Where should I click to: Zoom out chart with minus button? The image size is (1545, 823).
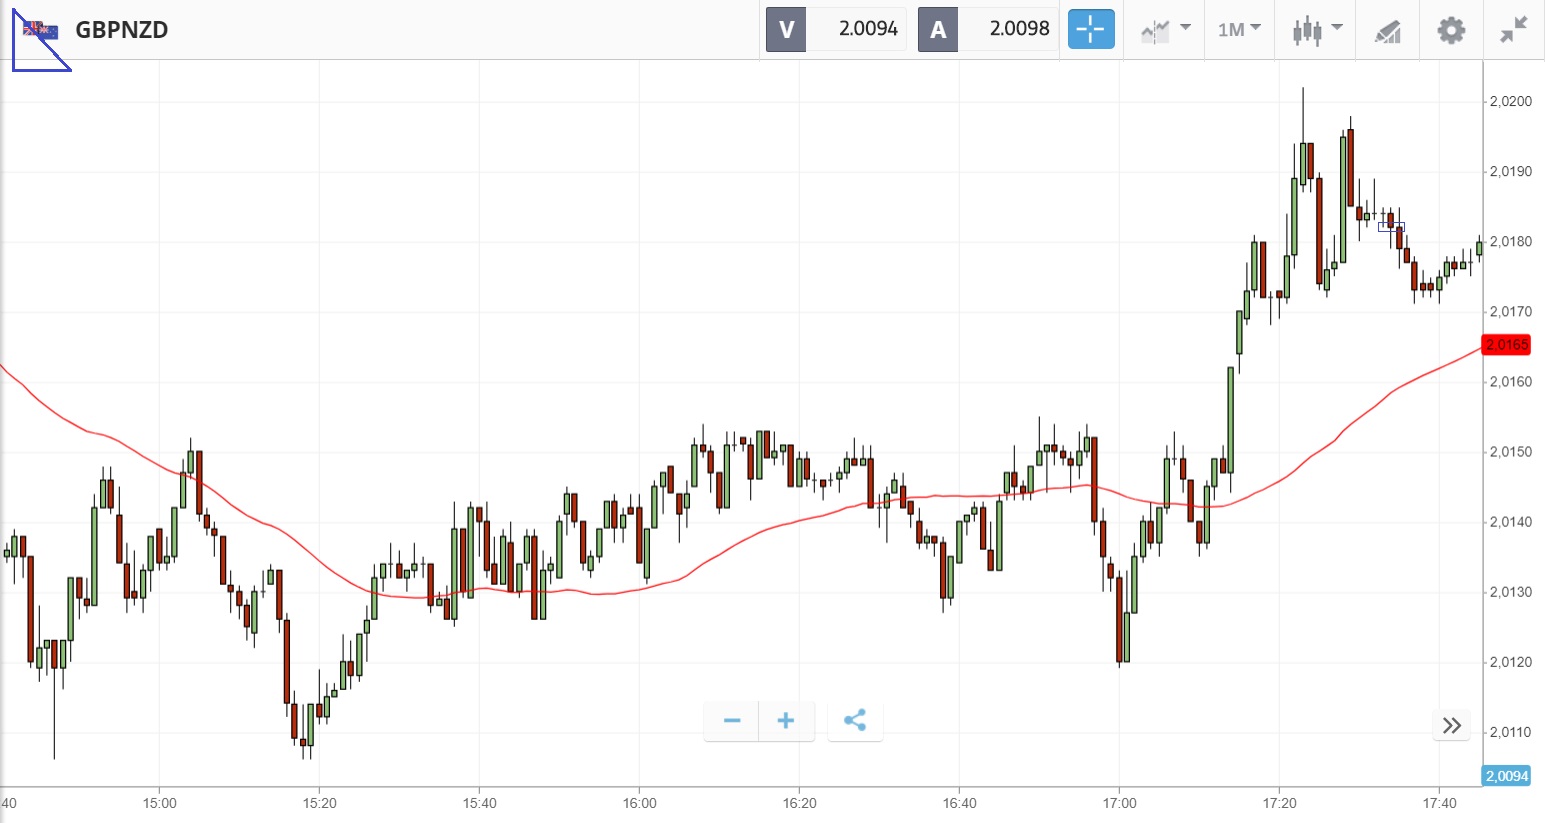pyautogui.click(x=731, y=721)
